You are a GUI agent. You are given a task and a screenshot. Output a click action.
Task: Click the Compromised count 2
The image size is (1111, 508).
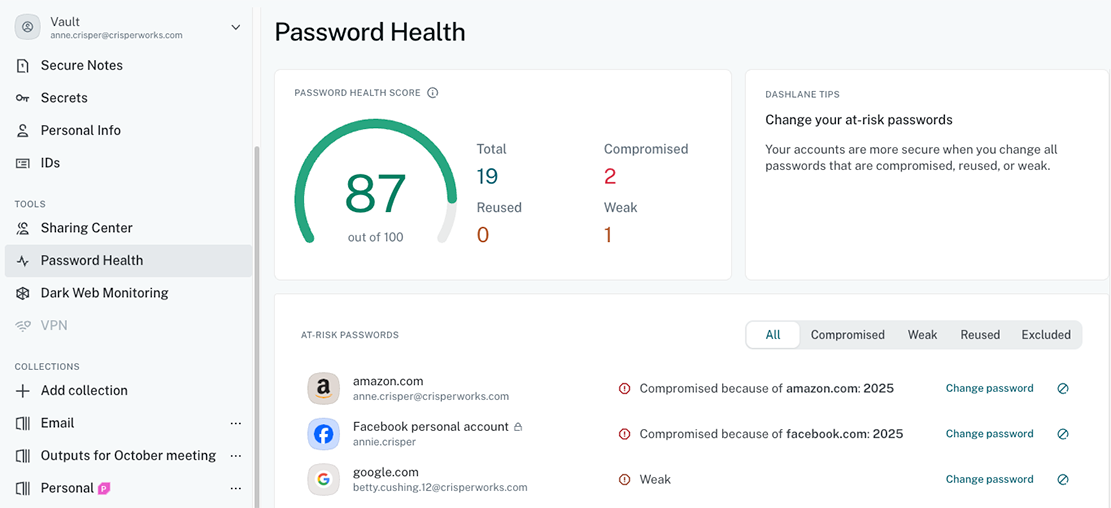coord(610,176)
